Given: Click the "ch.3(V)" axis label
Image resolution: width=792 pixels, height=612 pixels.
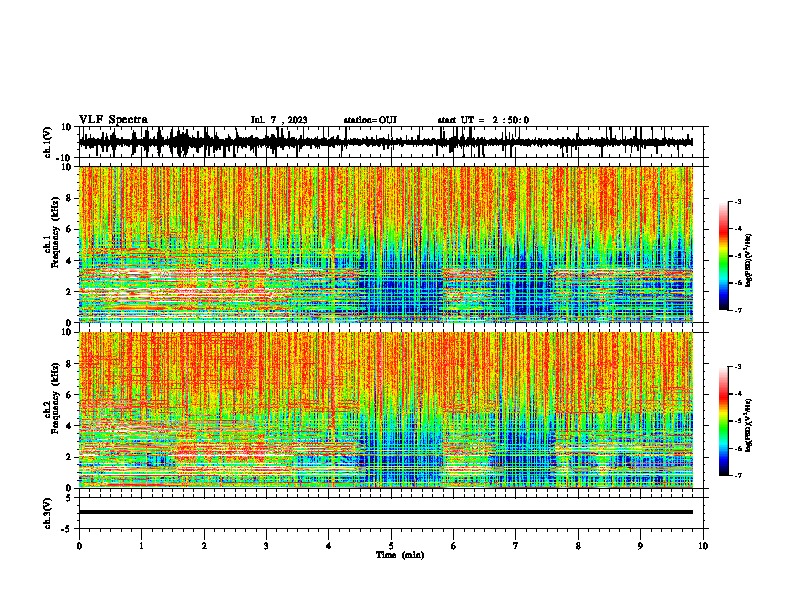Looking at the screenshot, I should point(48,514).
